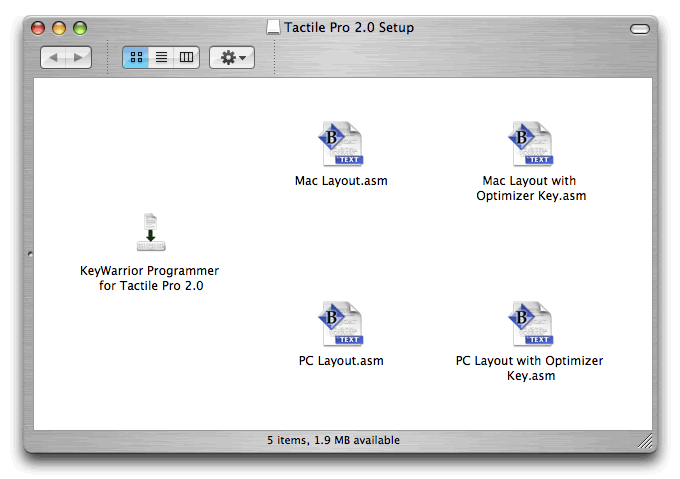Image resolution: width=680 pixels, height=479 pixels.
Task: Click the 'KeyWarrior Programmer for Tactile Pro 2.0' label
Action: tap(150, 278)
